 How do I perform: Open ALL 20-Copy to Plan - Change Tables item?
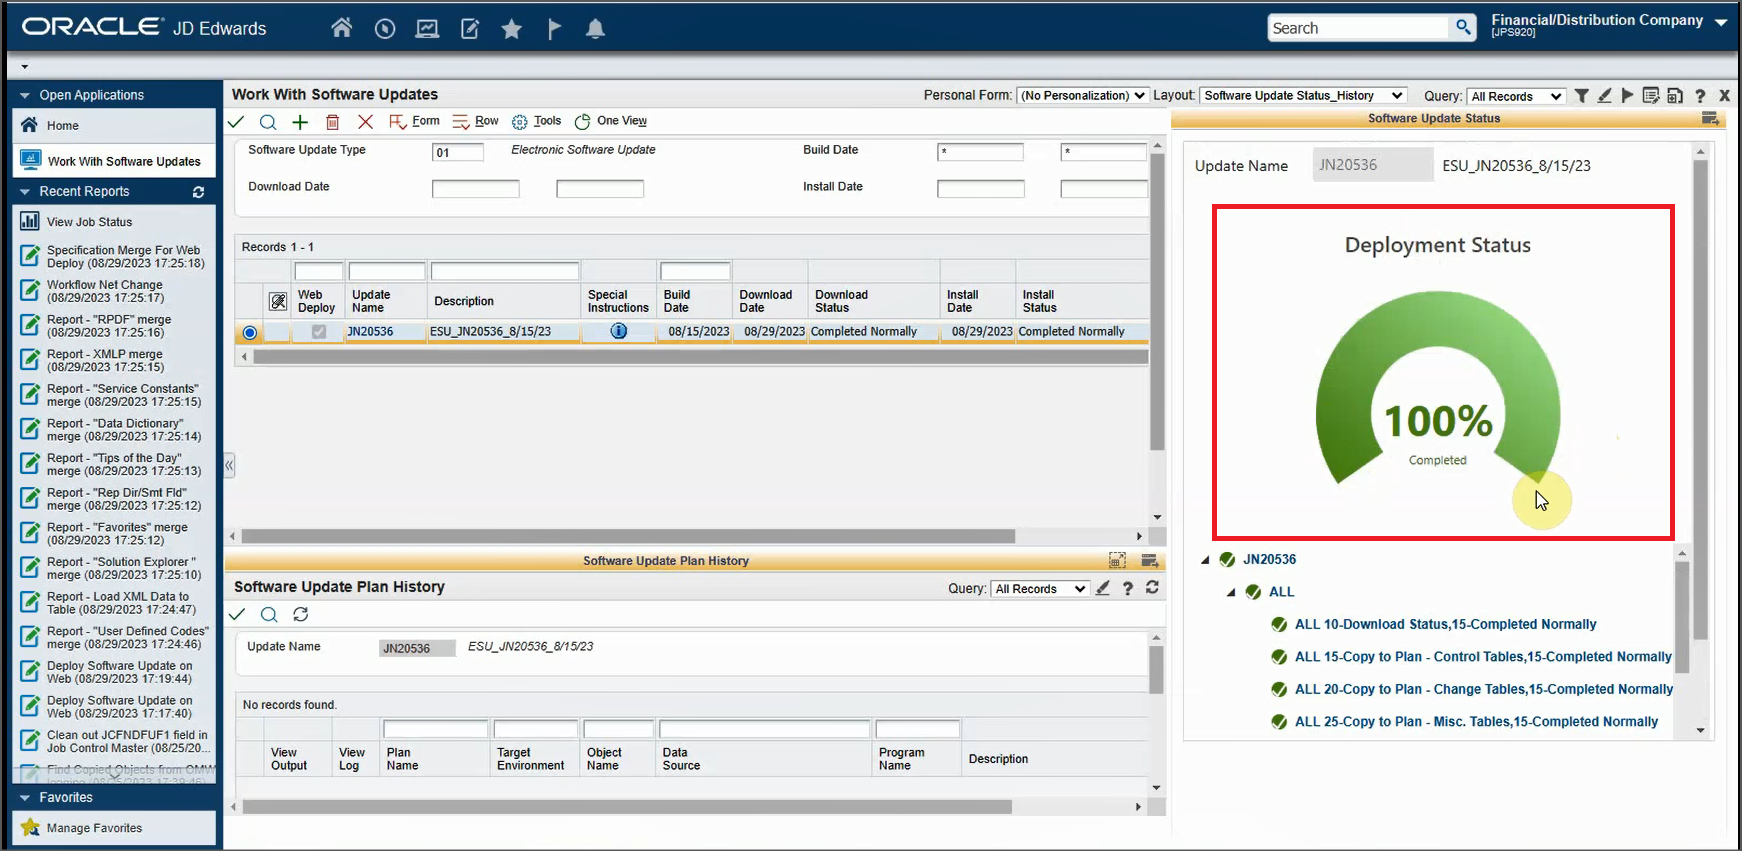(1483, 689)
